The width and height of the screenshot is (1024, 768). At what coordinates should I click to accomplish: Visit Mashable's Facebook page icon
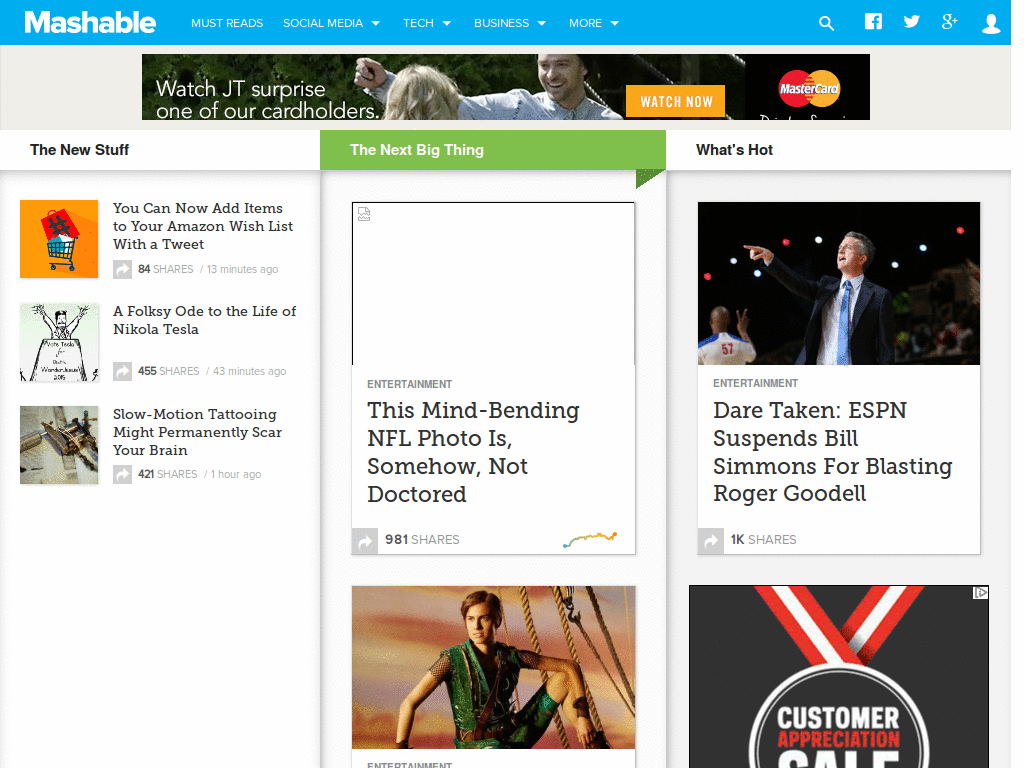[873, 22]
